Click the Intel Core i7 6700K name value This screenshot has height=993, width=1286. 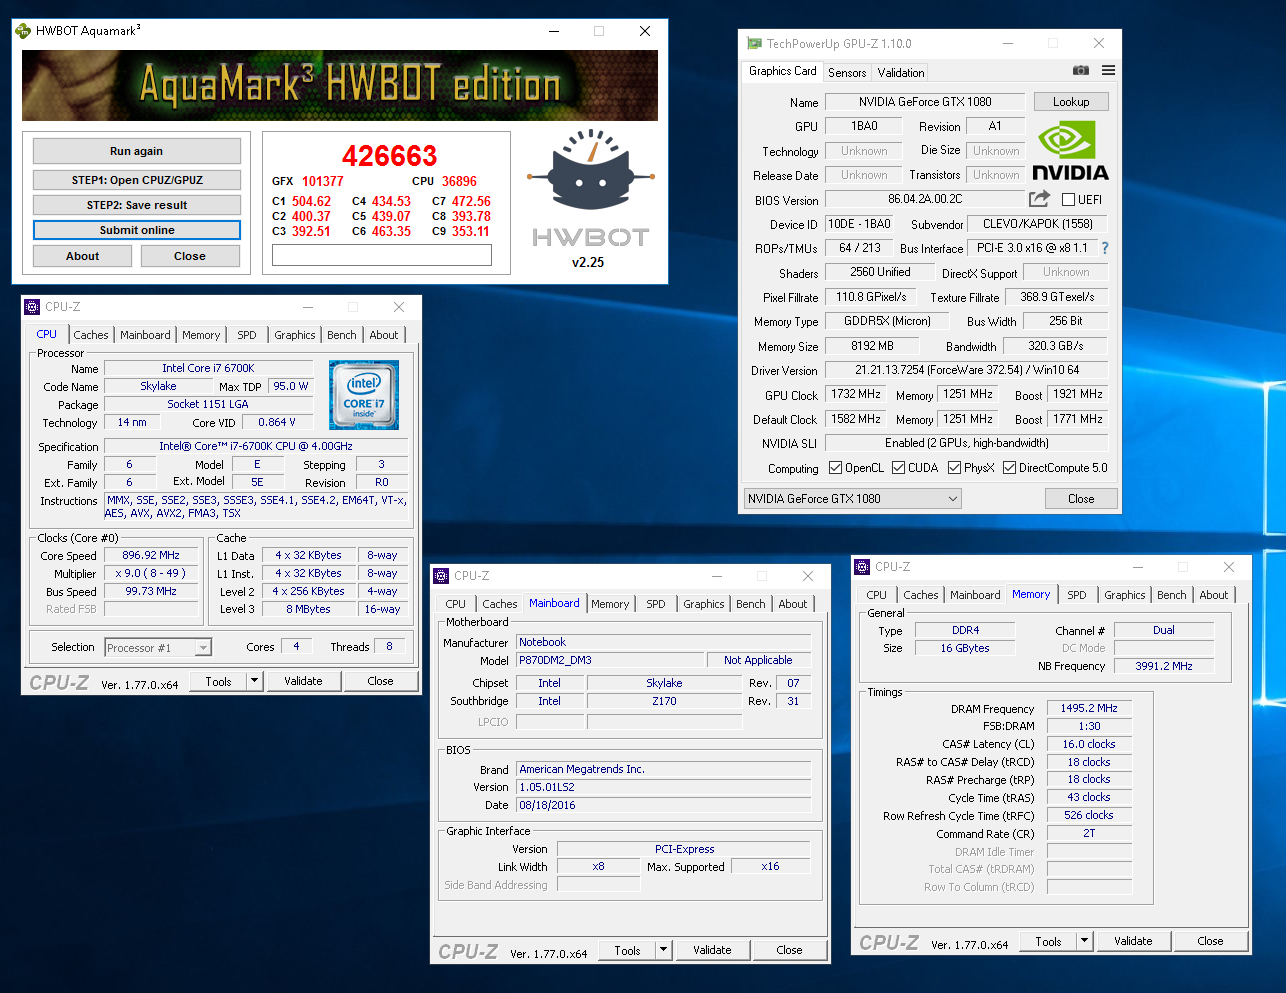click(208, 368)
